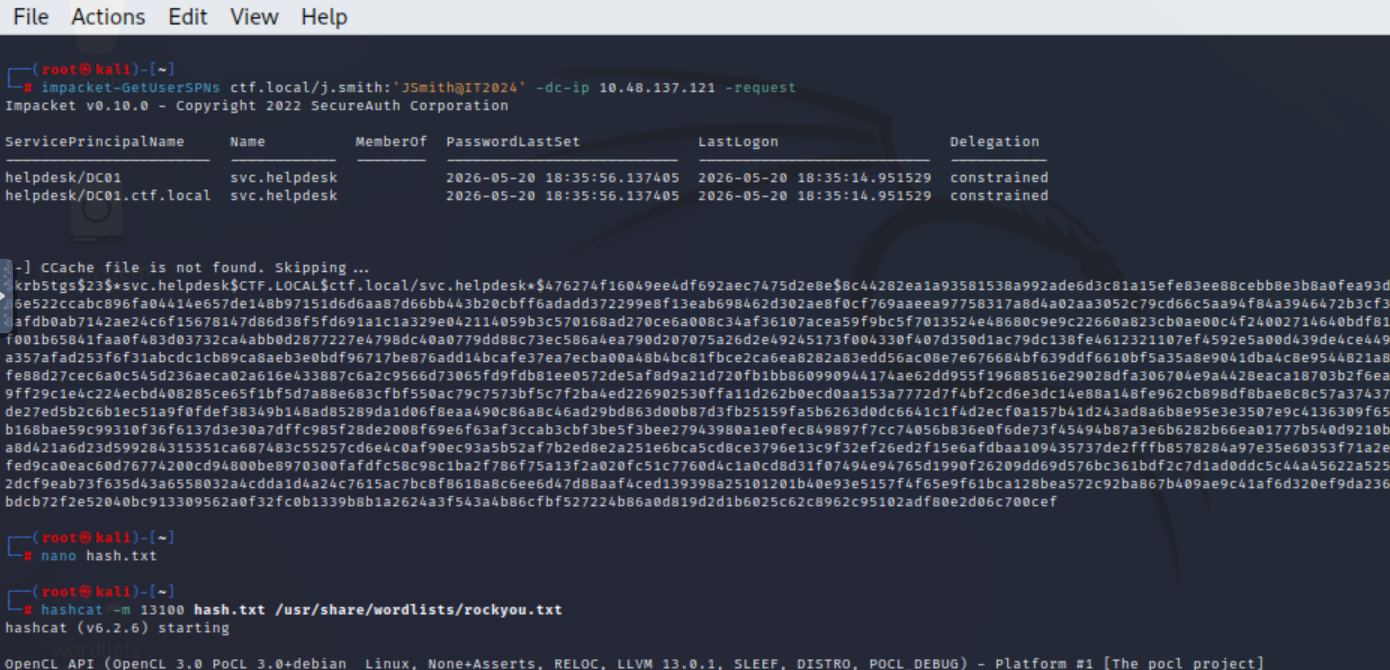Click constrained in the helpdesk/DC01 row
The height and width of the screenshot is (670, 1390).
(x=999, y=178)
